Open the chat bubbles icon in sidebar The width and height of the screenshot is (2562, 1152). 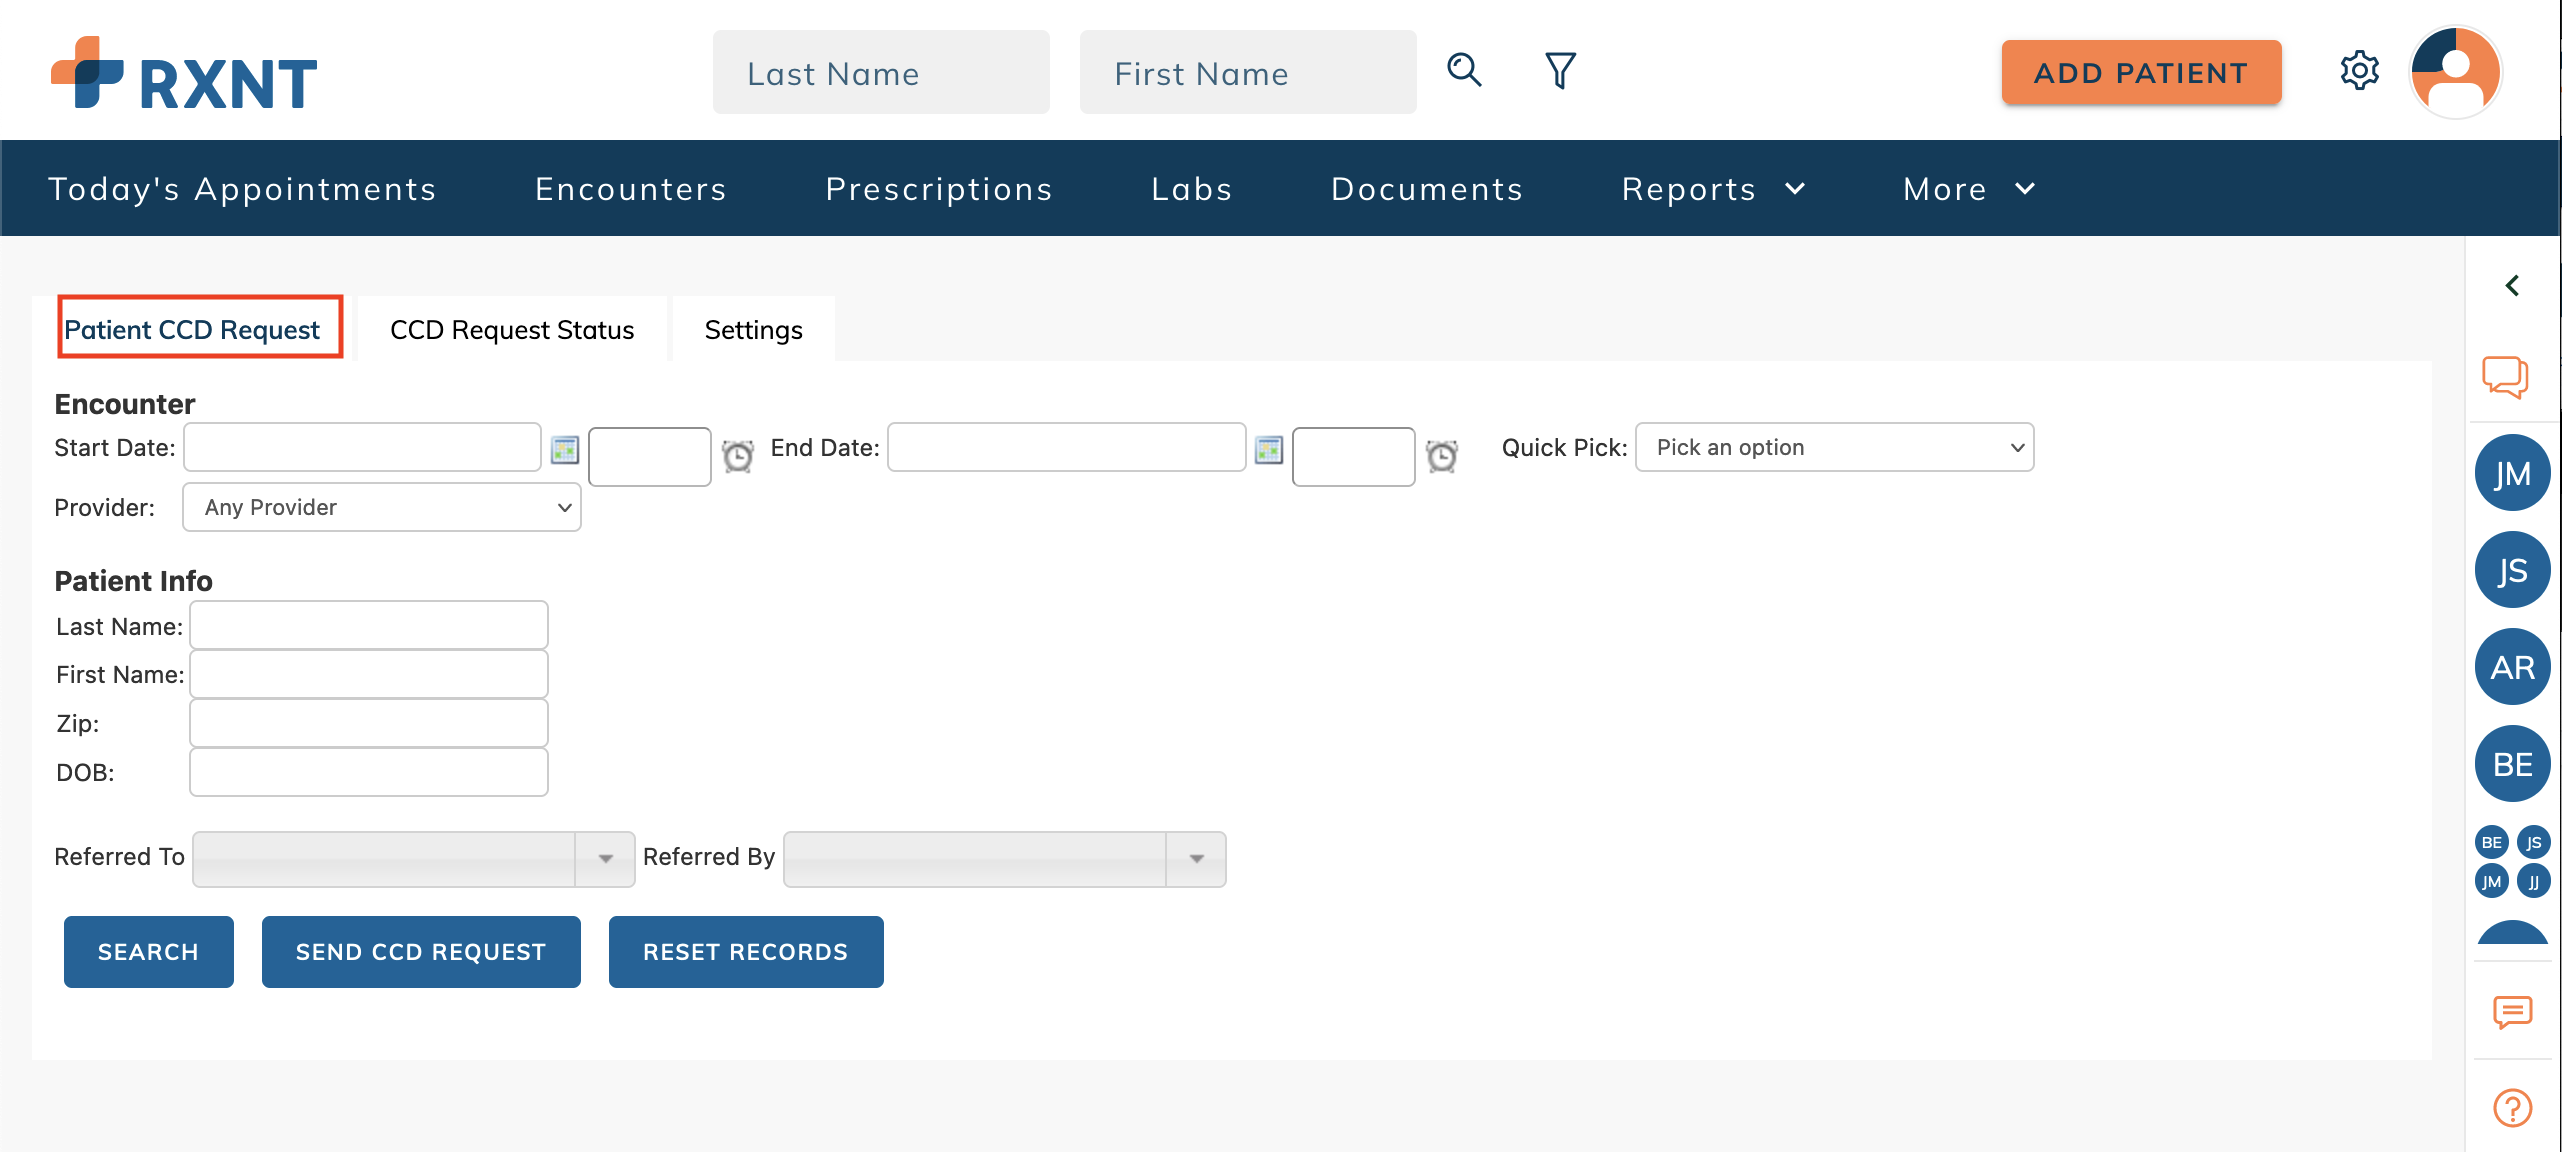pos(2505,377)
